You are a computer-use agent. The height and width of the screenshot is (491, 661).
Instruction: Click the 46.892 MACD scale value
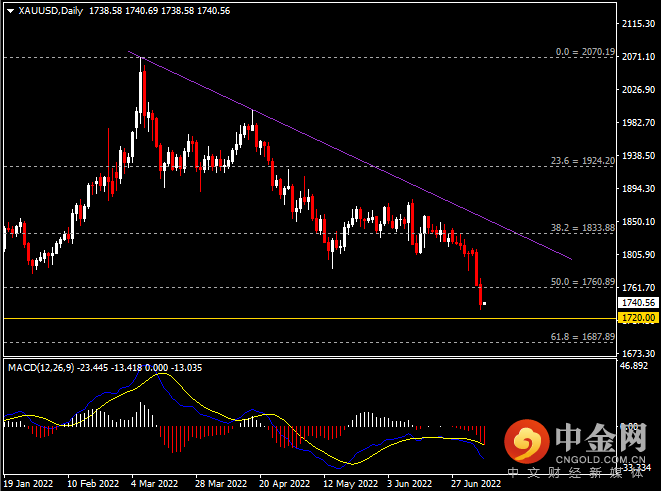tap(634, 365)
